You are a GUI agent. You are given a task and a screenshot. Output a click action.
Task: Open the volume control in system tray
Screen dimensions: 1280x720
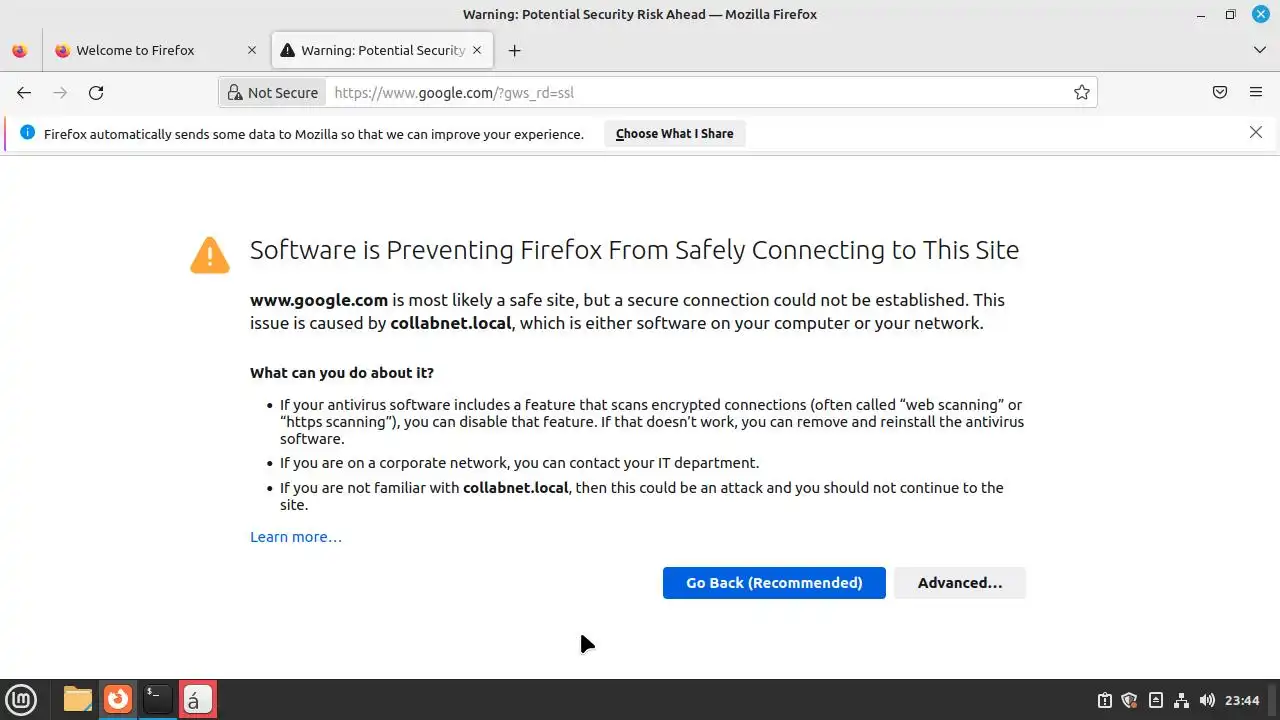[1207, 700]
